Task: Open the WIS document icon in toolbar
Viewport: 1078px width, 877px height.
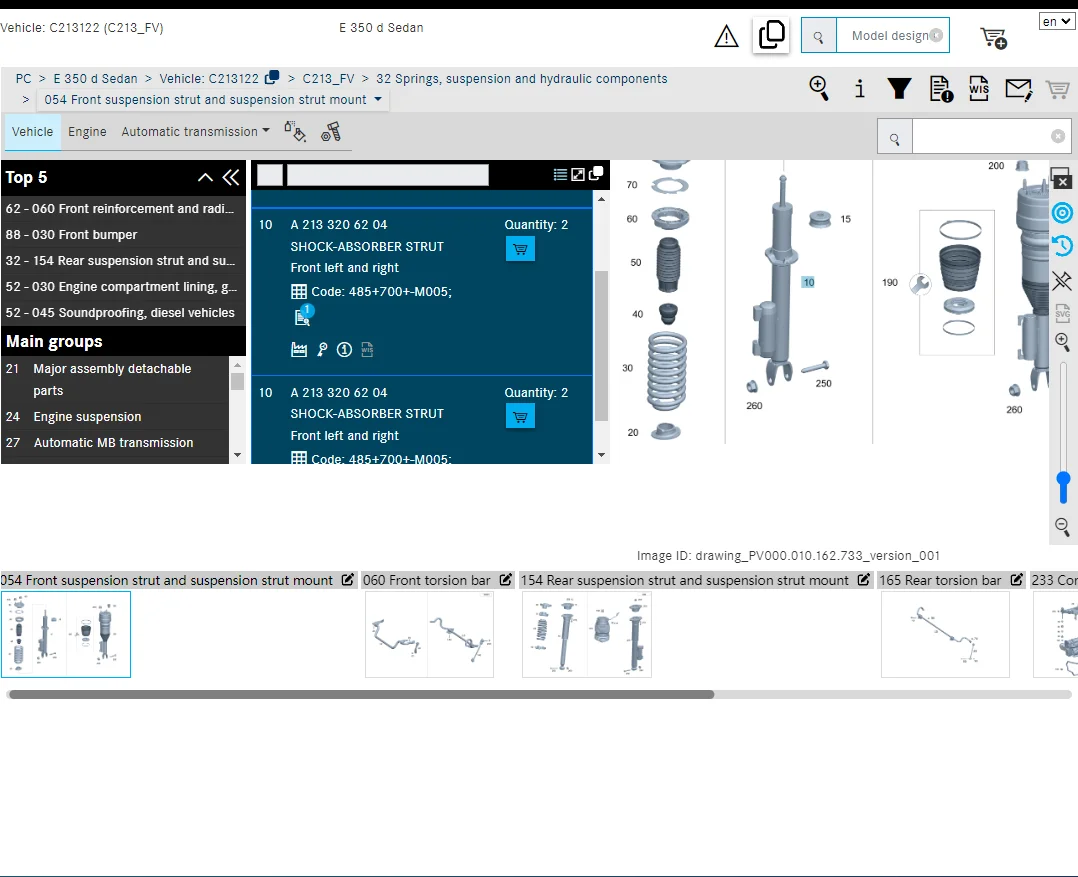Action: (978, 89)
